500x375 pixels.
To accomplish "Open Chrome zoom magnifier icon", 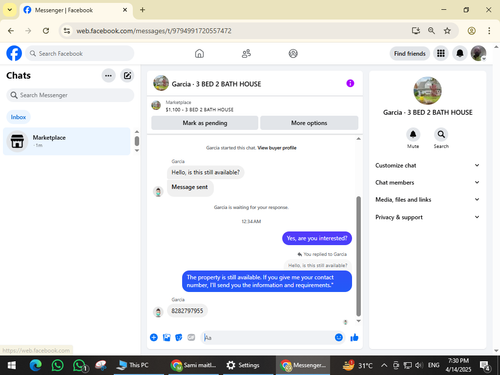I will pyautogui.click(x=431, y=31).
